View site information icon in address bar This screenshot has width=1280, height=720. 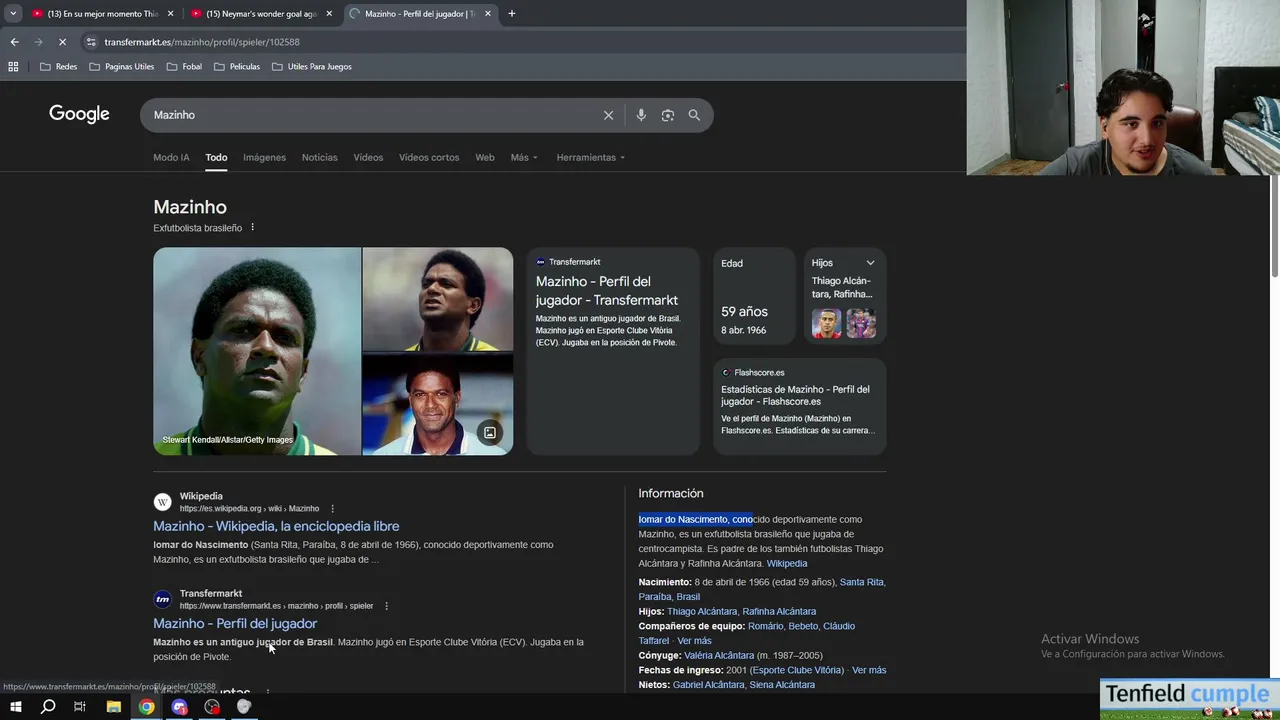coord(91,42)
